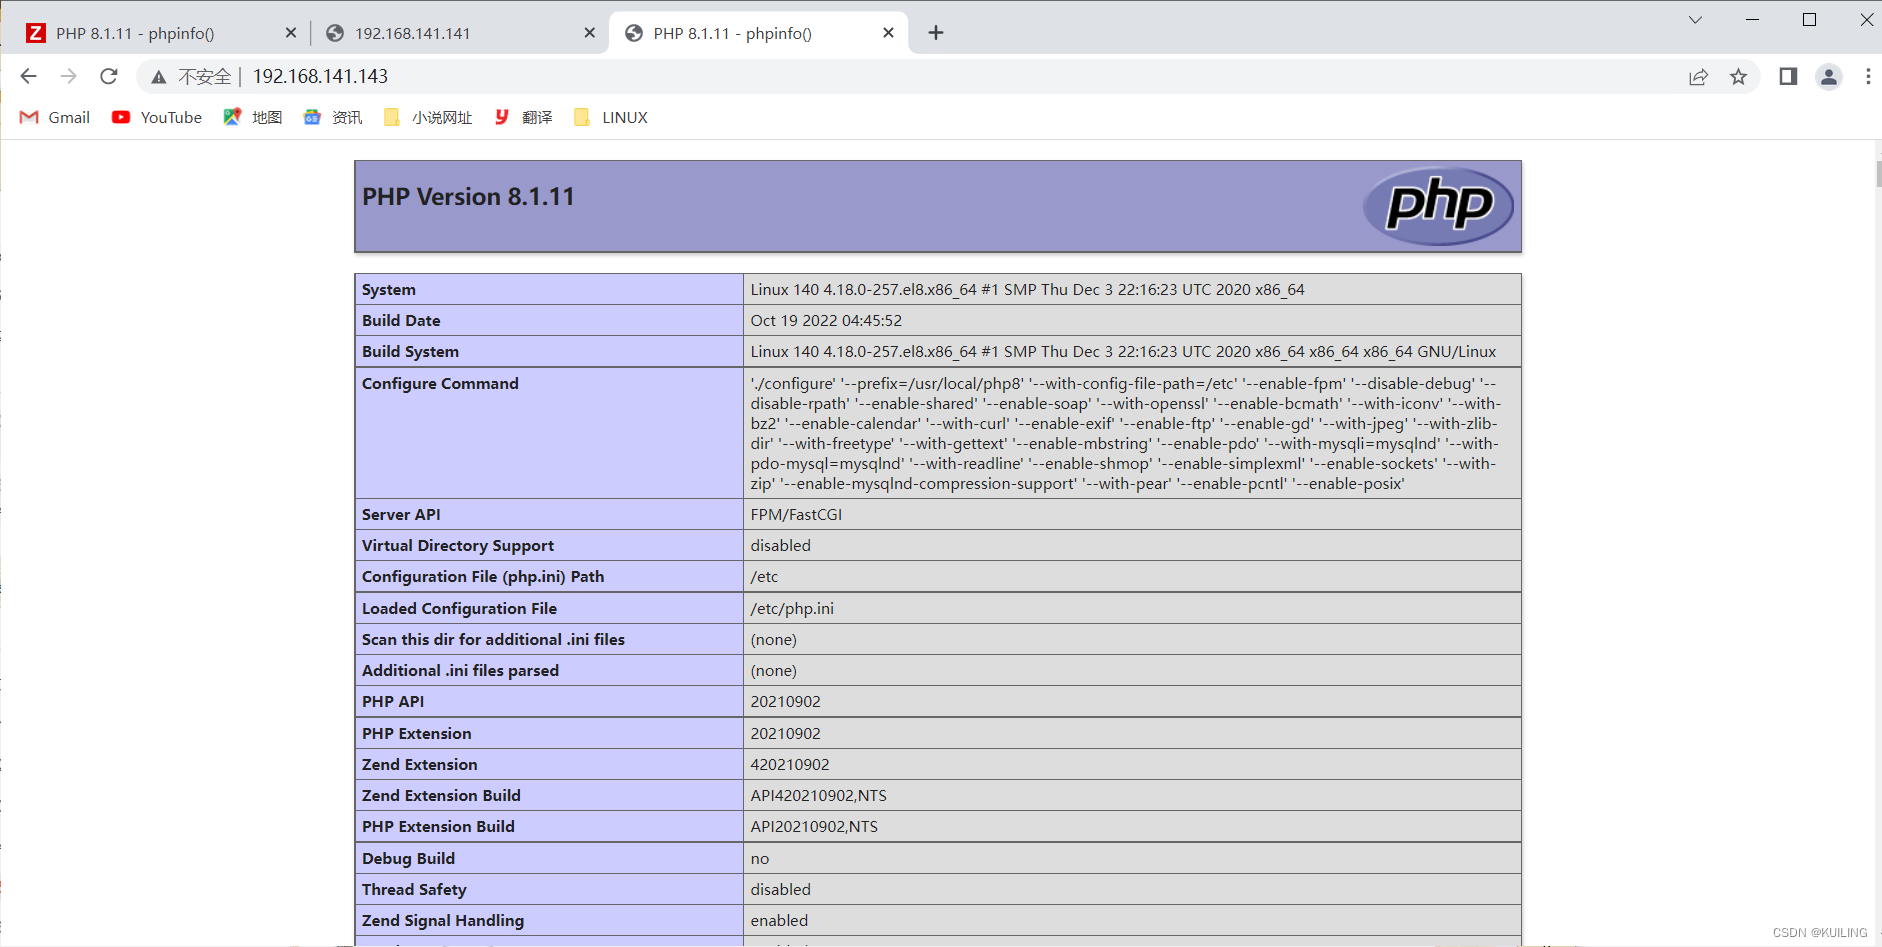Click the forward navigation arrow

[68, 76]
